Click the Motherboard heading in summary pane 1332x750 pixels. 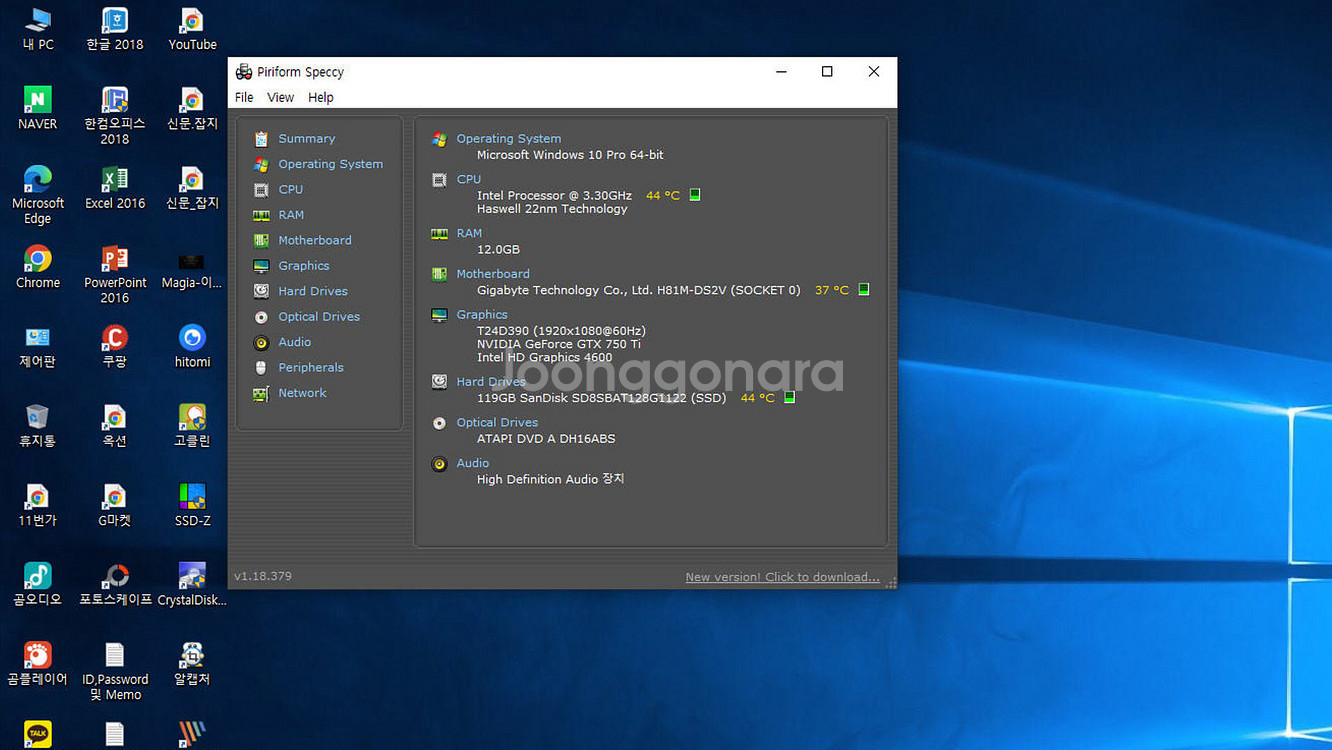[493, 274]
